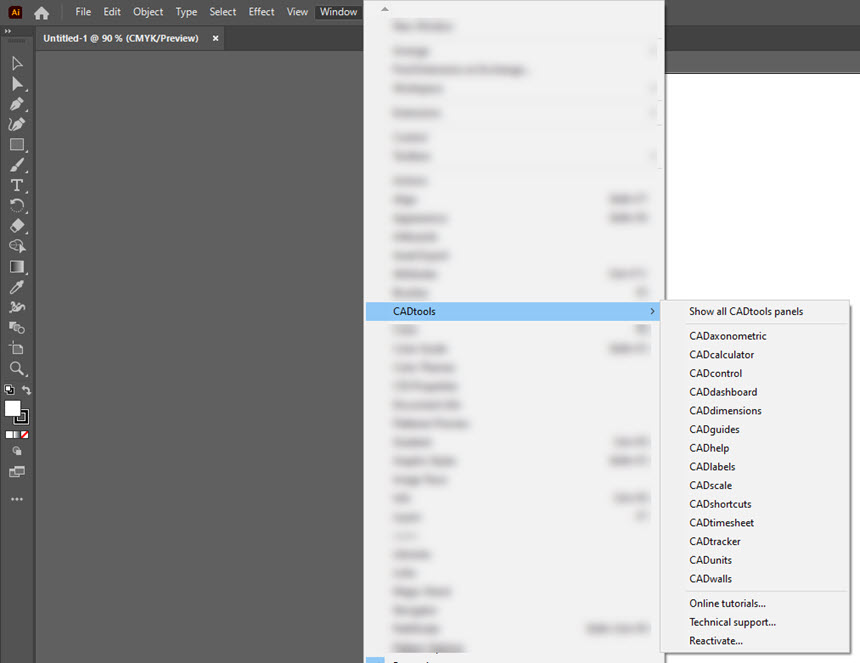Select the Selection tool arrow
860x663 pixels.
pyautogui.click(x=17, y=64)
